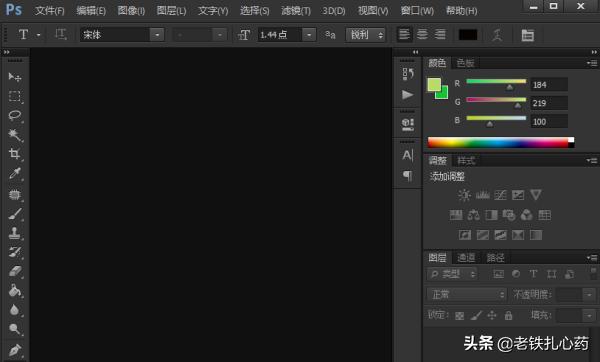Add a Channel Mixer adjustment
This screenshot has width=600, height=362.
(x=527, y=215)
